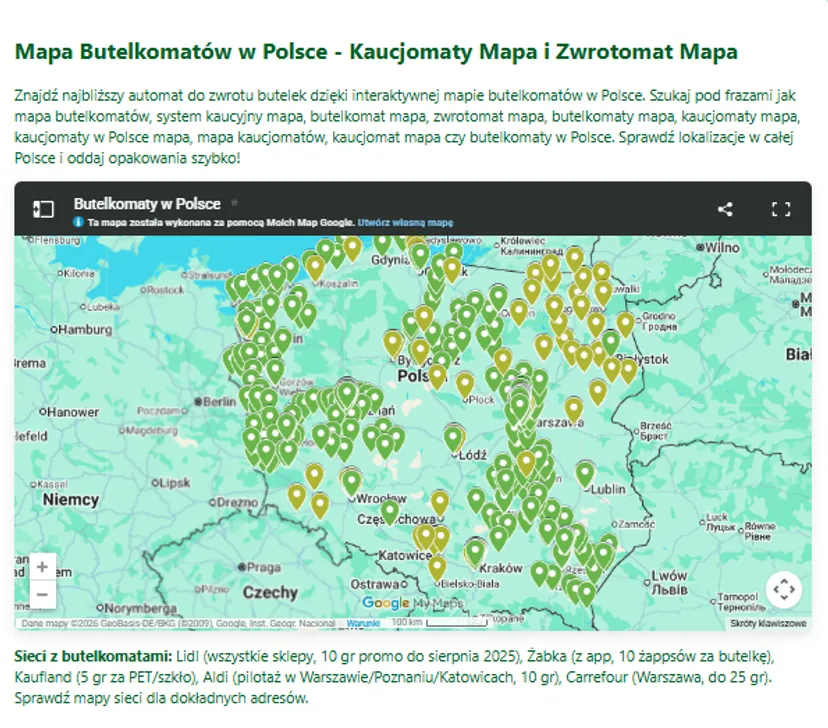Click the Google My Maps logo

pos(413,602)
